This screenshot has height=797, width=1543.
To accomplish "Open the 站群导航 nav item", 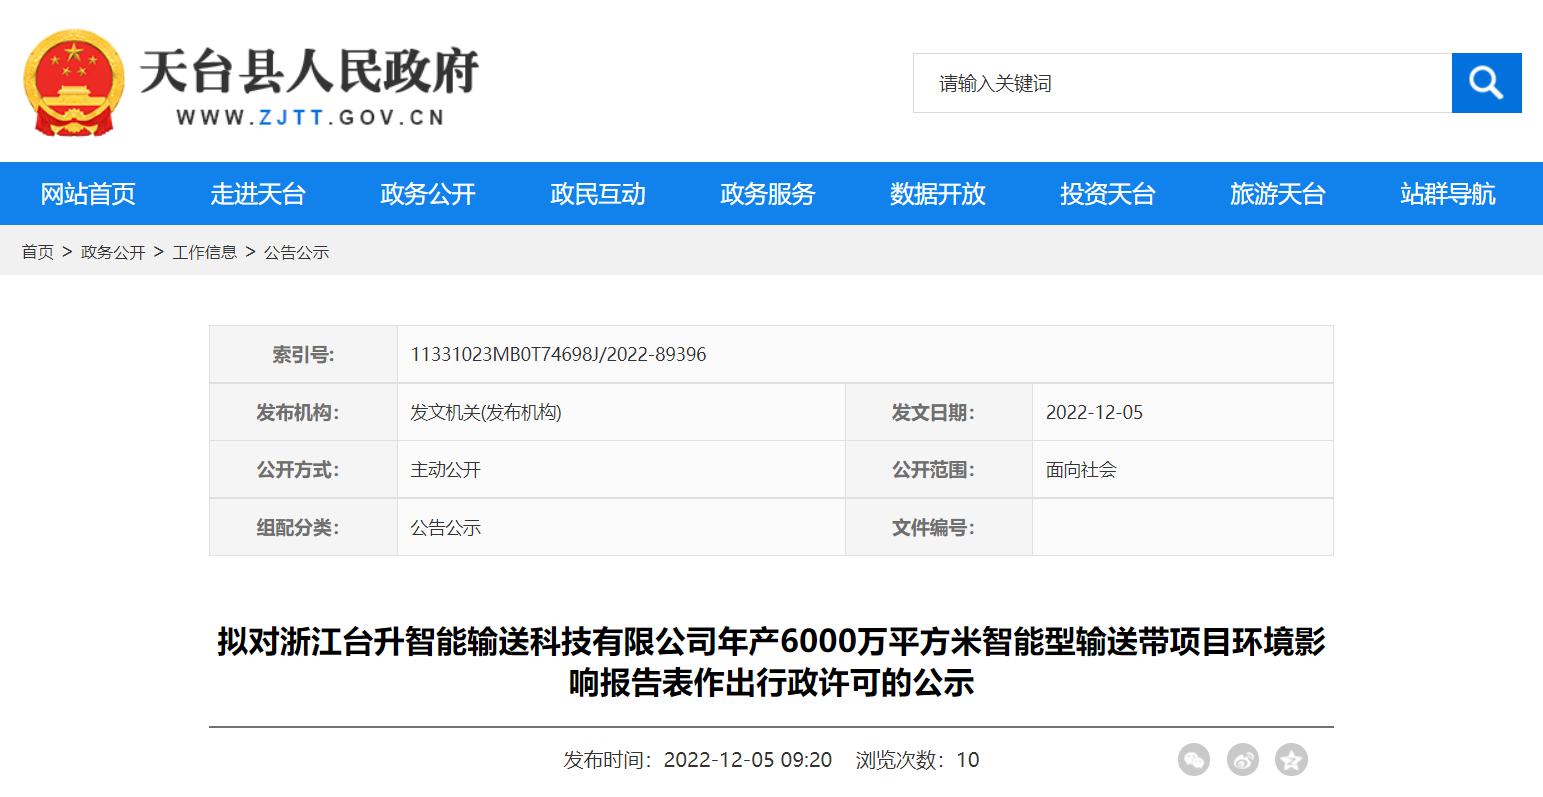I will [x=1448, y=194].
